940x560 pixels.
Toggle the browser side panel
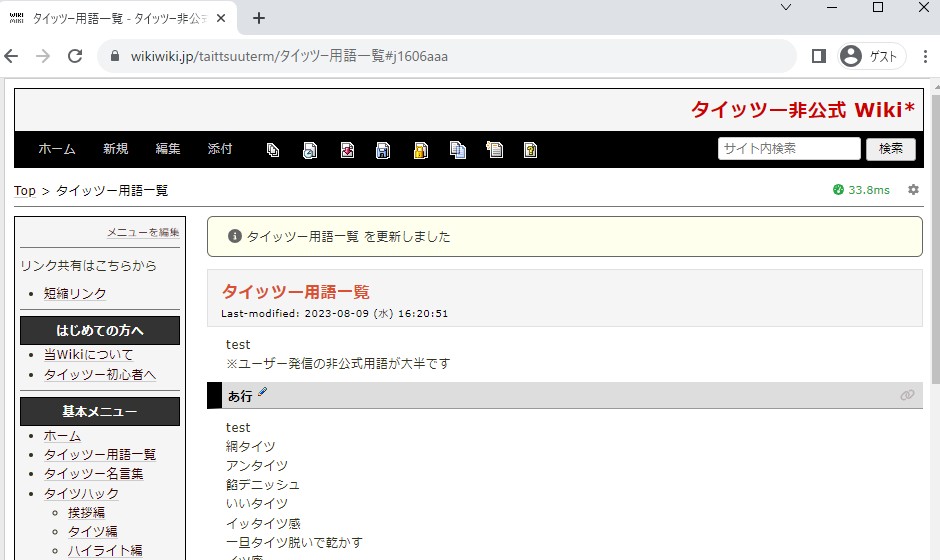click(x=818, y=57)
